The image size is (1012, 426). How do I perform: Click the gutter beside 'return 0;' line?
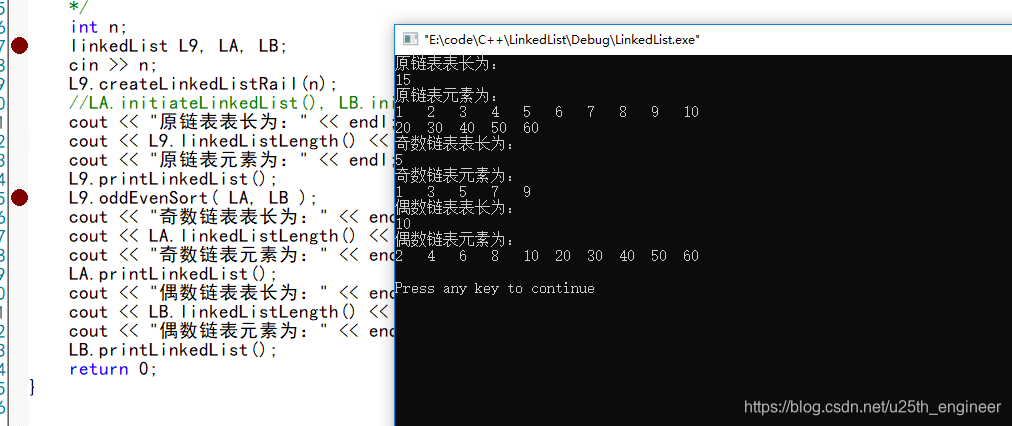pyautogui.click(x=19, y=369)
